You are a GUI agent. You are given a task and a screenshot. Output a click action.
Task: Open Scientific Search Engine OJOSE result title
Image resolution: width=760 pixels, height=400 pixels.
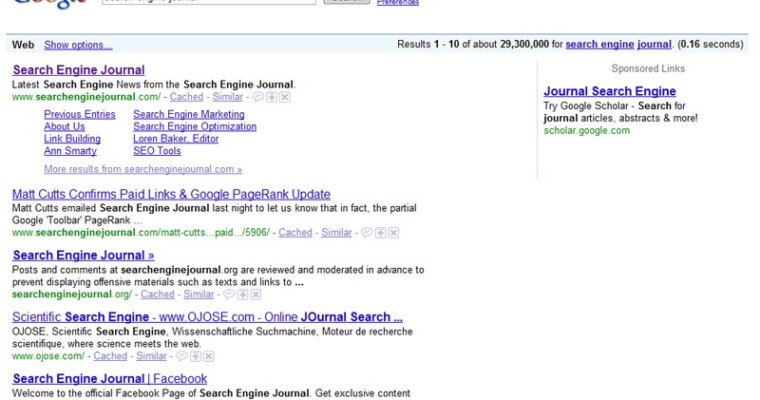[x=207, y=317]
